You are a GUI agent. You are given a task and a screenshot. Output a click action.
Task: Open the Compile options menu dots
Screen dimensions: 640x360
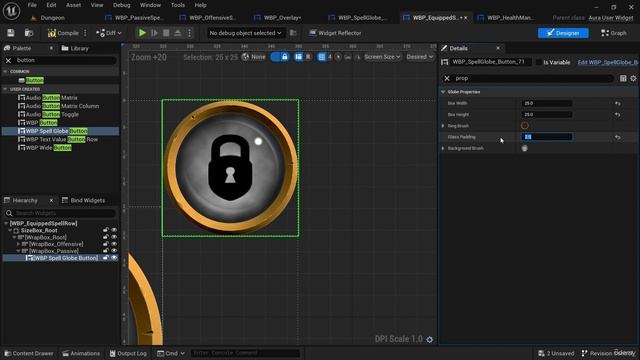point(85,33)
